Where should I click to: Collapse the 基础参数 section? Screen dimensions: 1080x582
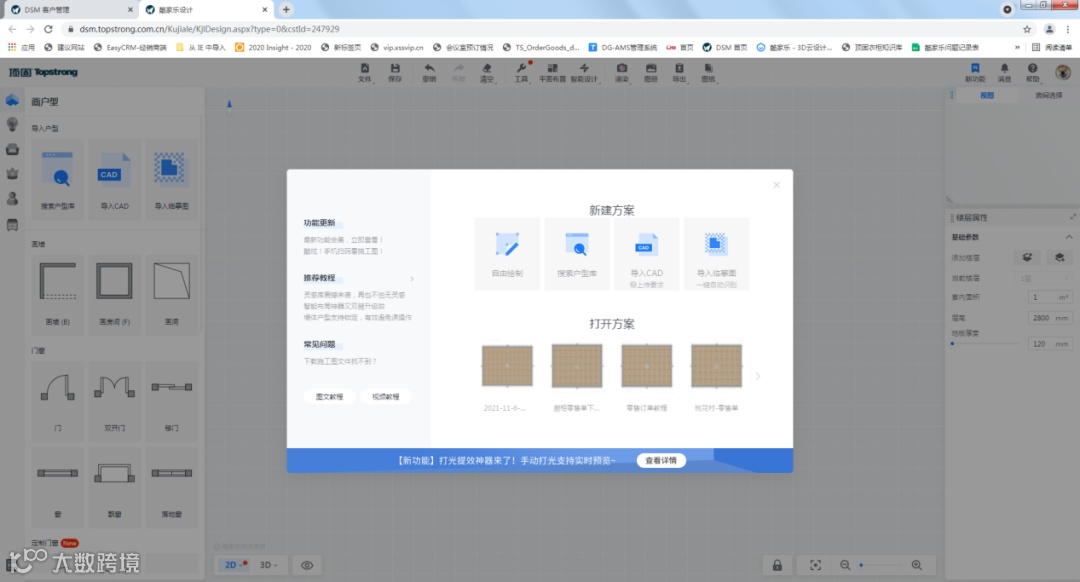point(1069,237)
